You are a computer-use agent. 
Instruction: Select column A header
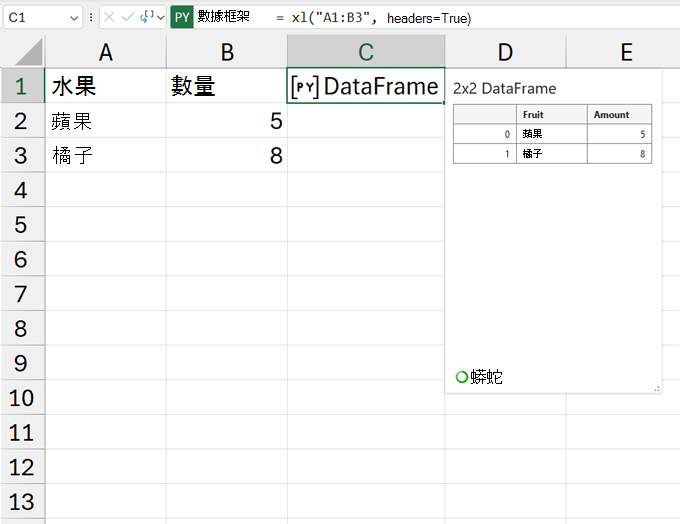[106, 52]
